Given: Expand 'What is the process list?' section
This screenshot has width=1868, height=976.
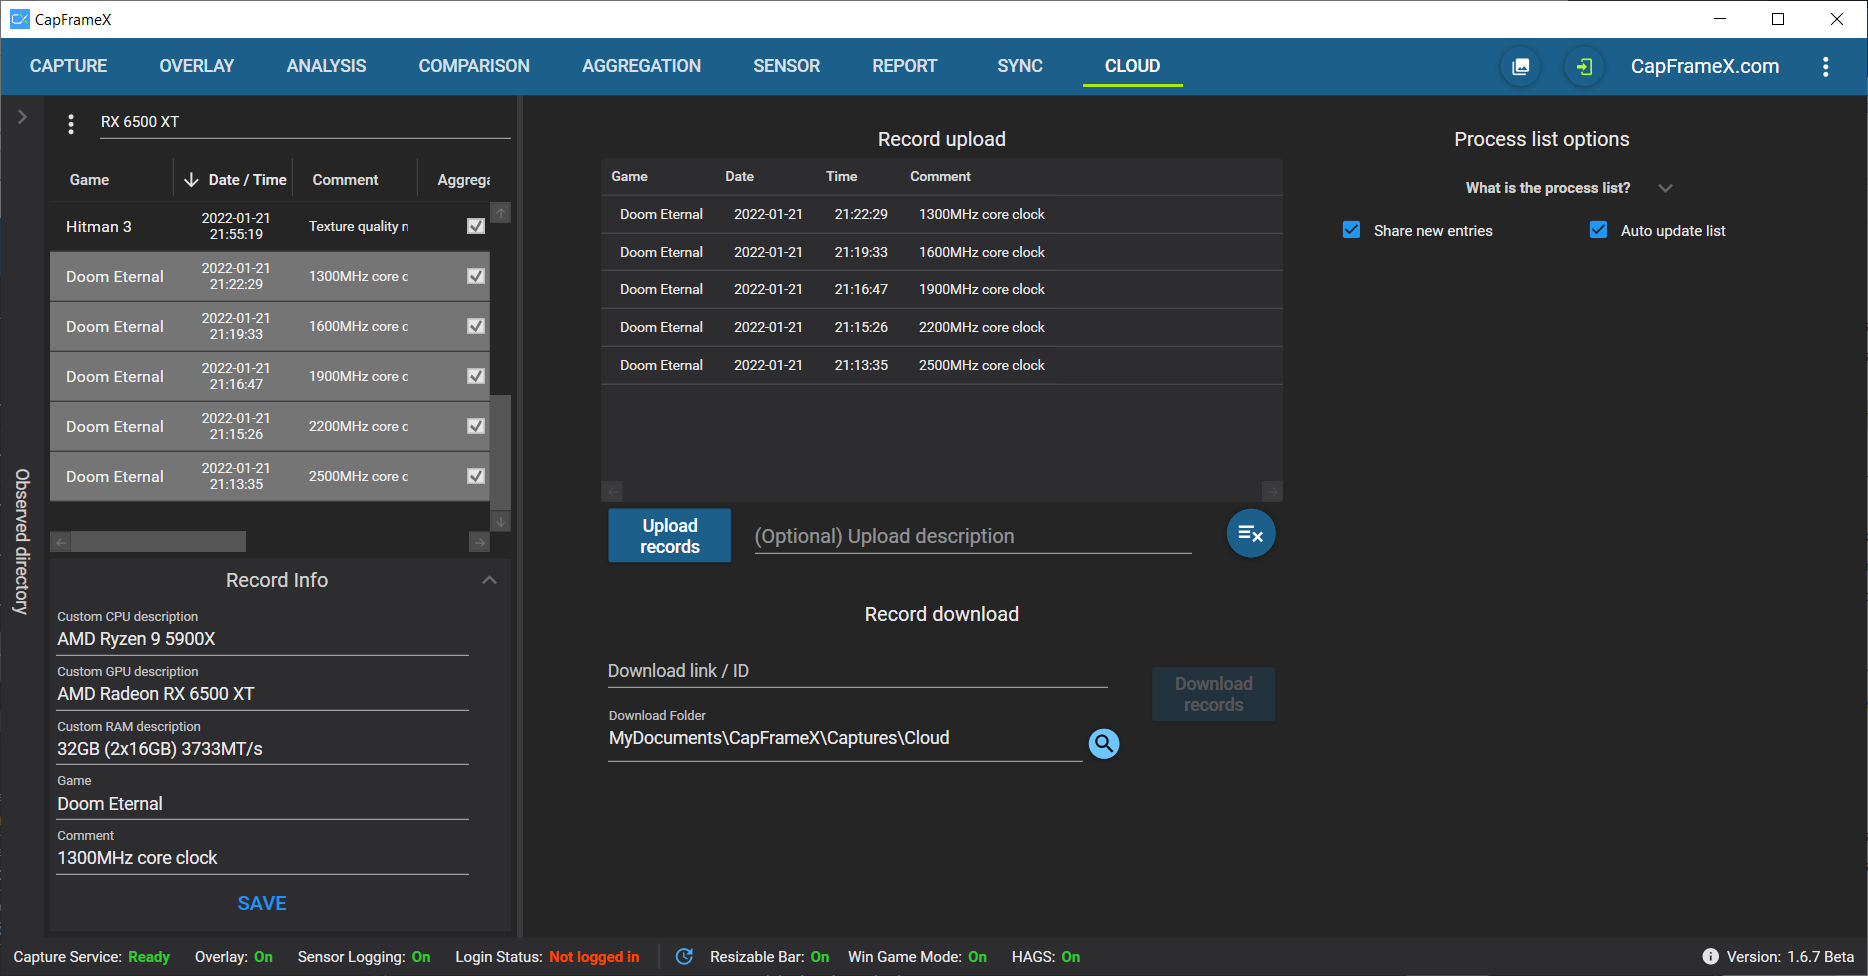Looking at the screenshot, I should 1665,188.
